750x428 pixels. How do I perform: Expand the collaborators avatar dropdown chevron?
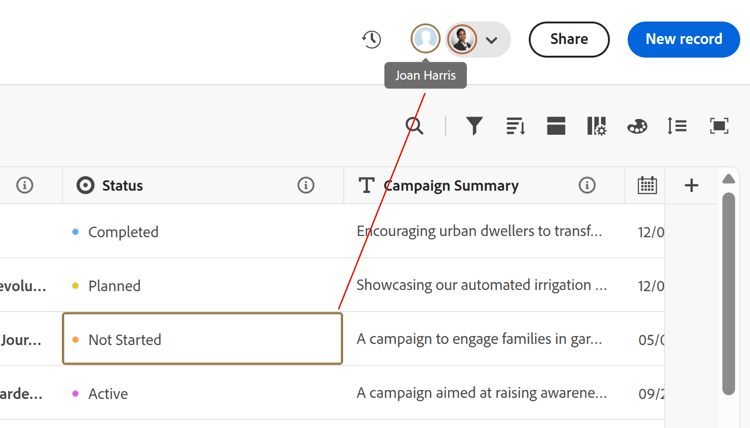(x=492, y=40)
